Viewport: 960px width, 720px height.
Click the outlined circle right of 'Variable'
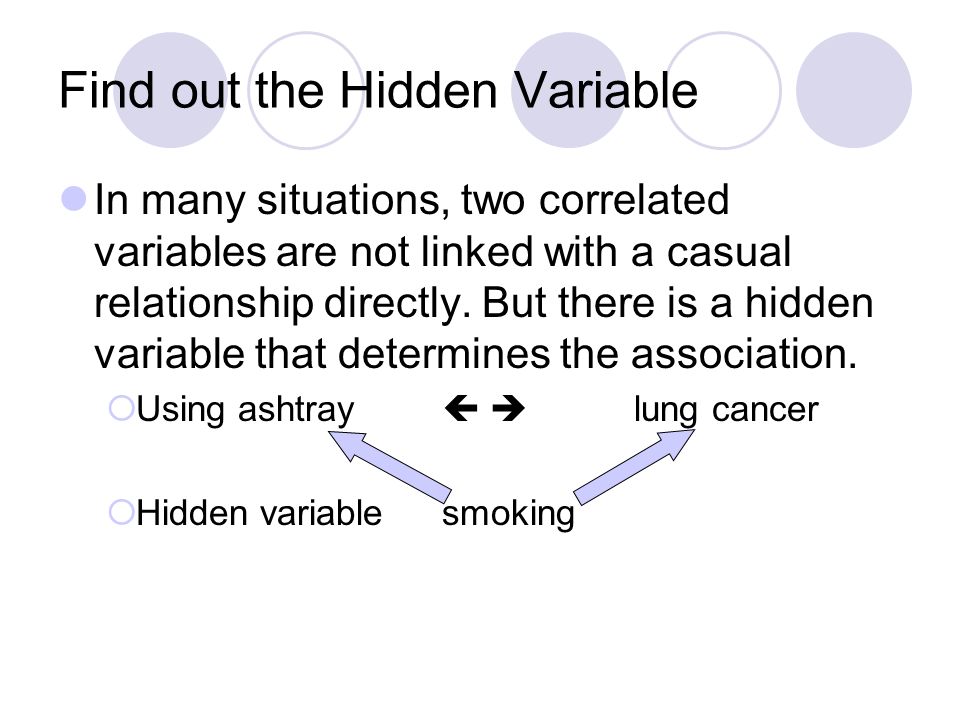(x=722, y=90)
